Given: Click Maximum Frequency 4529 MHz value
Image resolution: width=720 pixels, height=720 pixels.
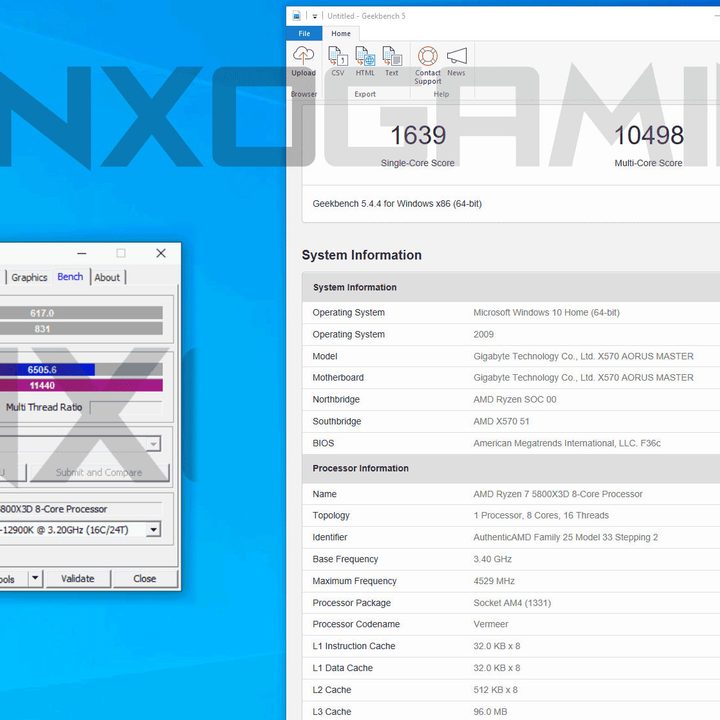Looking at the screenshot, I should [494, 581].
